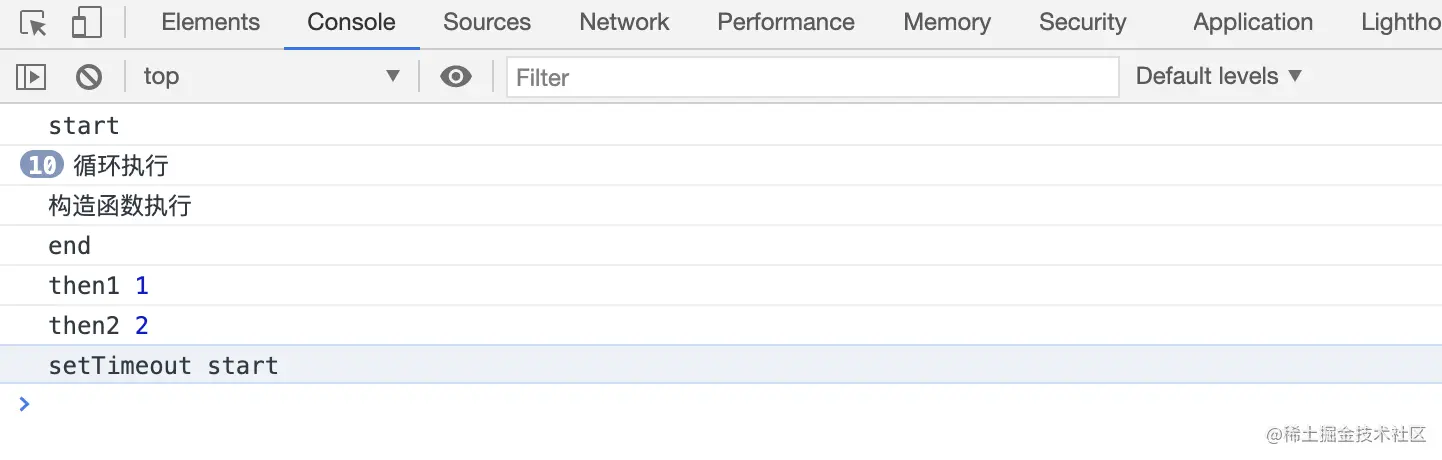Click the inspect element picker icon
This screenshot has height=460, width=1442.
34,23
